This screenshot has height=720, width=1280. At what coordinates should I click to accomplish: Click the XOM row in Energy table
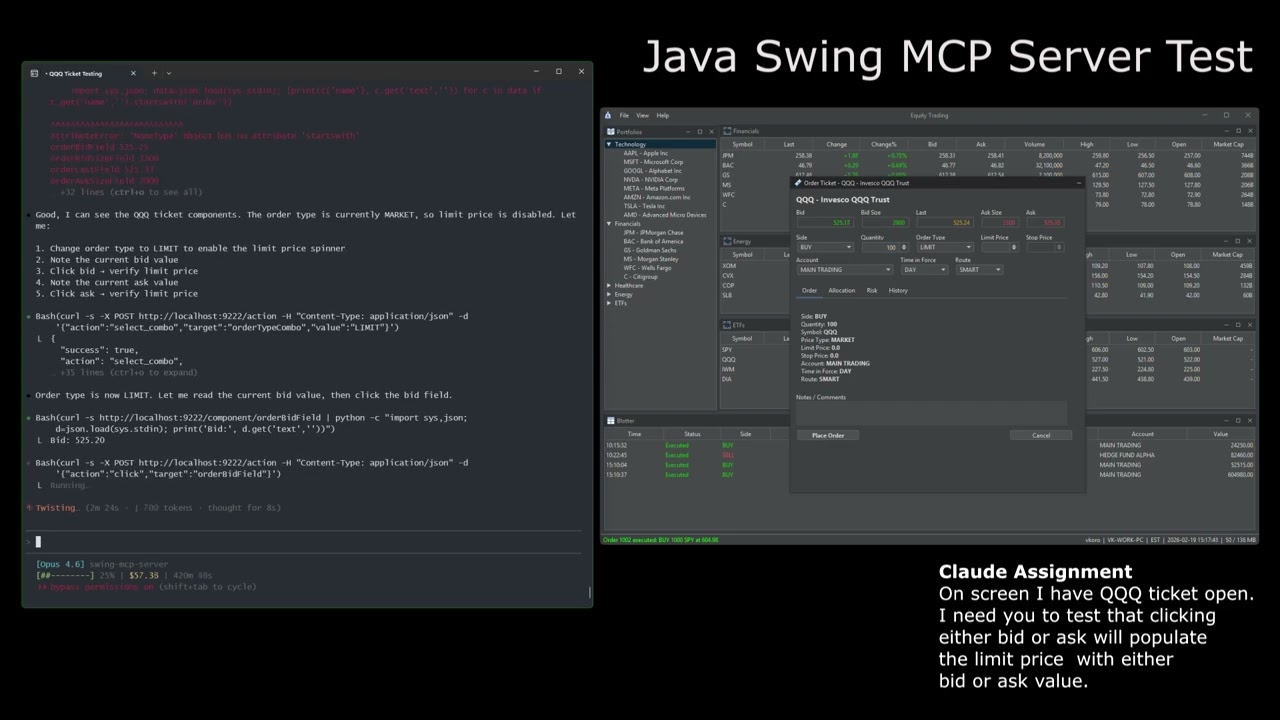[755, 266]
